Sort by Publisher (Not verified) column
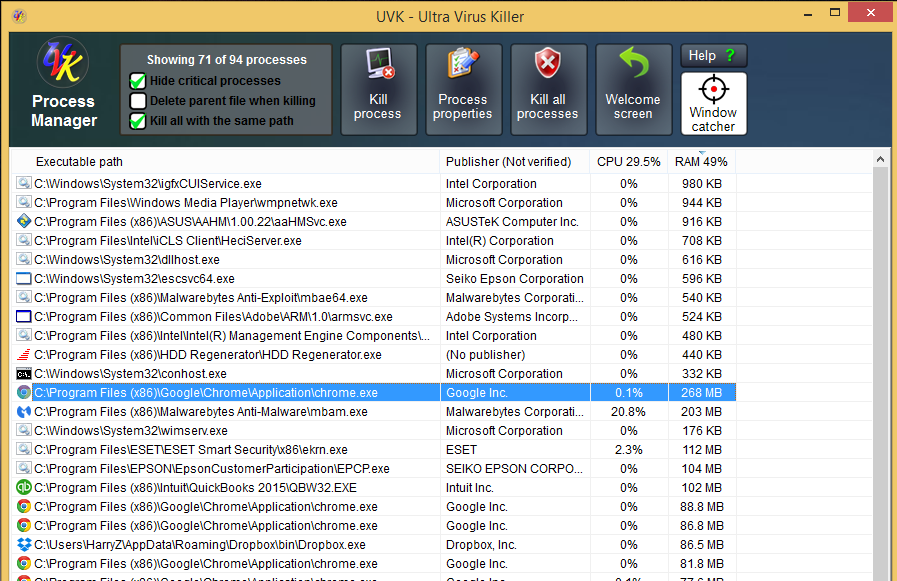This screenshot has height=581, width=897. click(x=515, y=162)
